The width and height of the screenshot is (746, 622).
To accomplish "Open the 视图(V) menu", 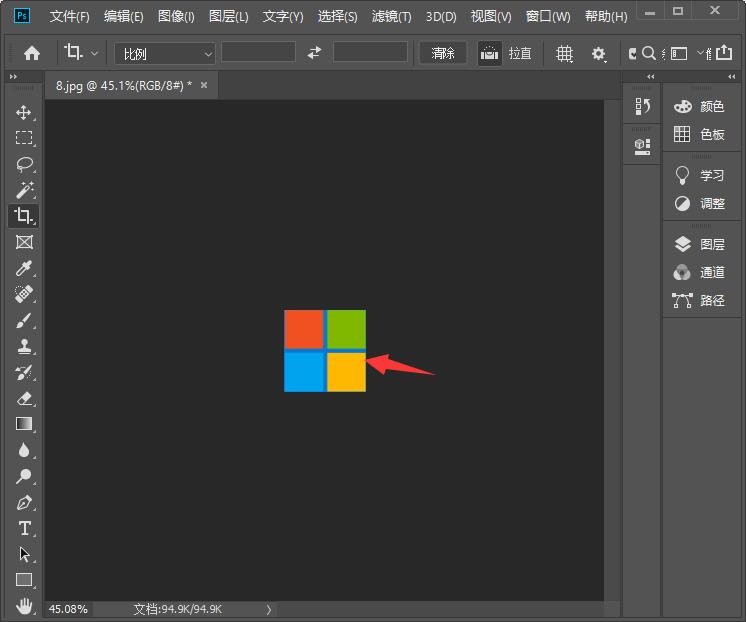I will (491, 17).
